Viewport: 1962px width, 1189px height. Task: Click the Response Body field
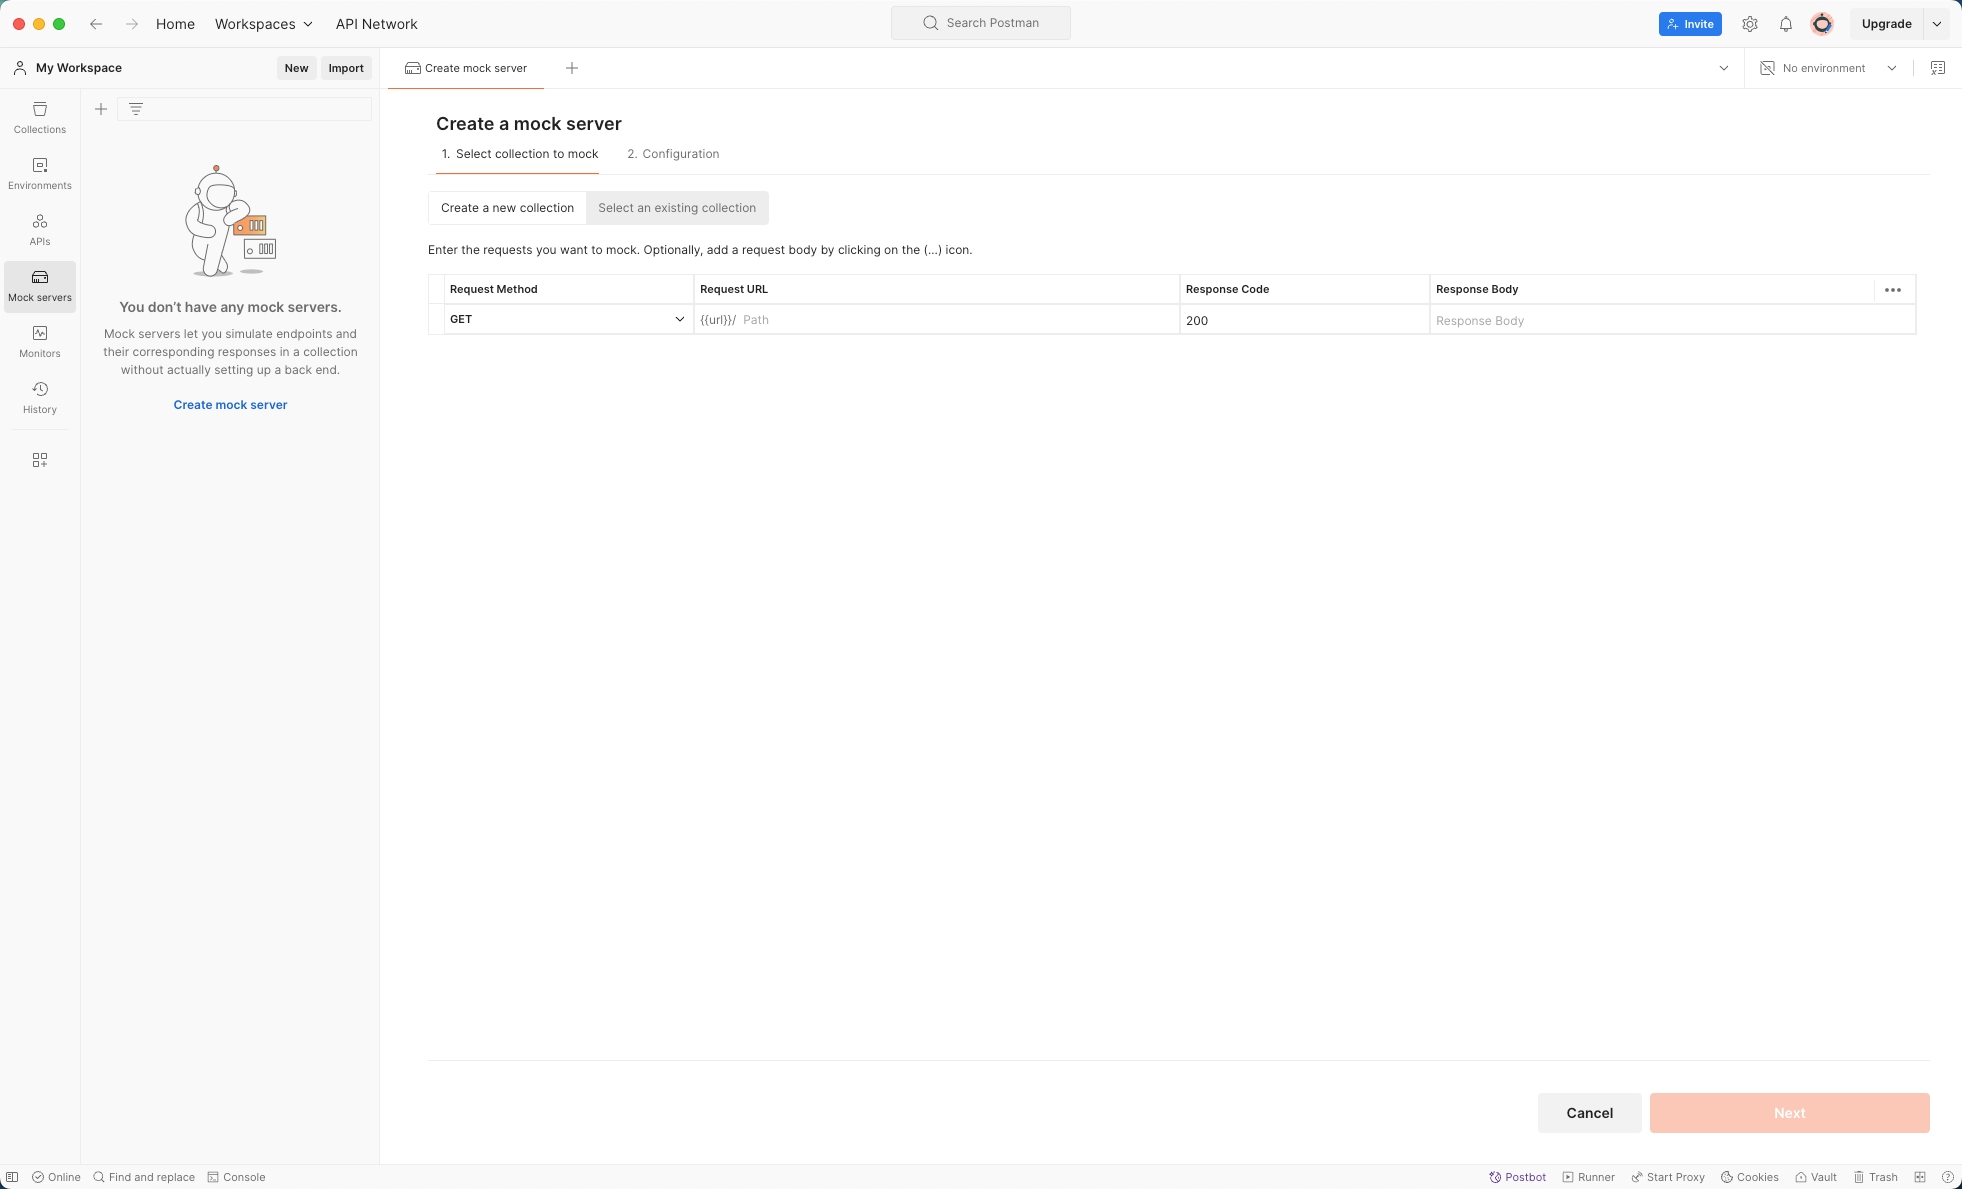[1672, 320]
